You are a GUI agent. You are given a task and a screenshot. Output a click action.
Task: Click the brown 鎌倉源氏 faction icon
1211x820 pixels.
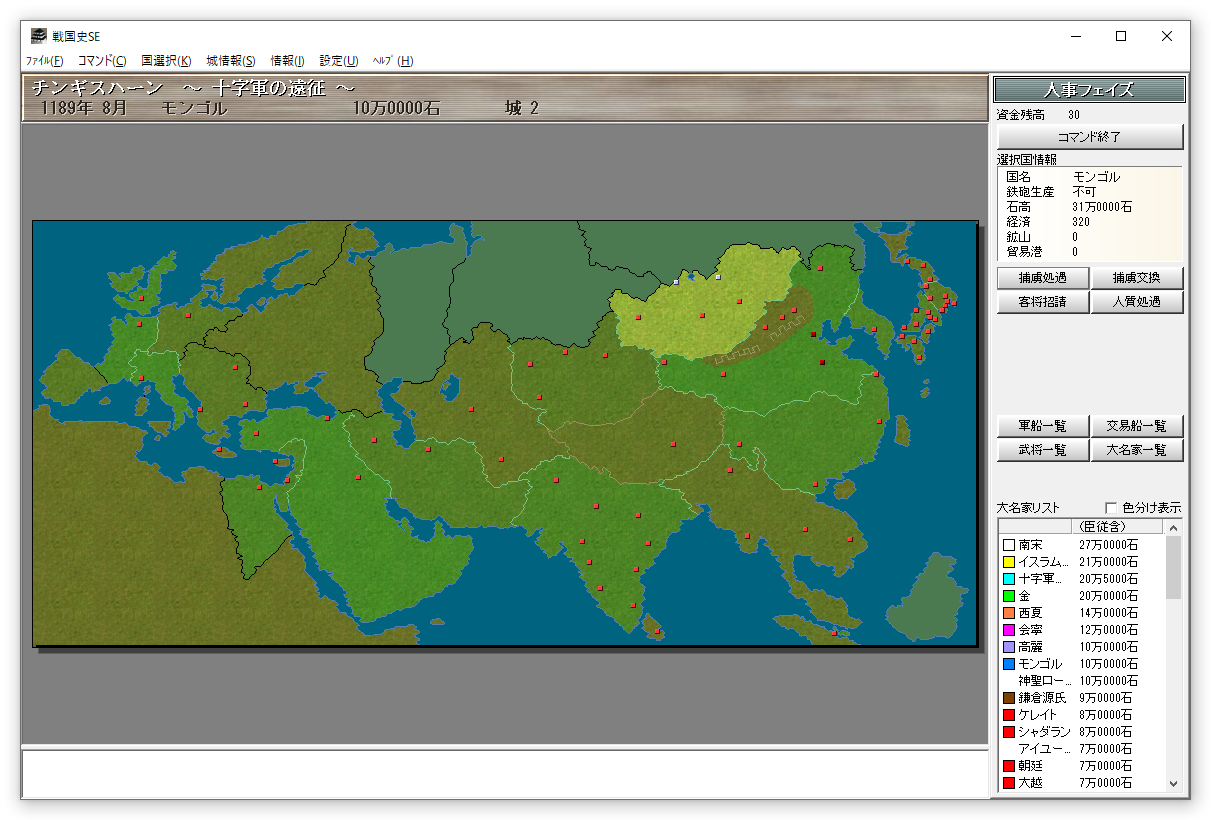(1008, 698)
